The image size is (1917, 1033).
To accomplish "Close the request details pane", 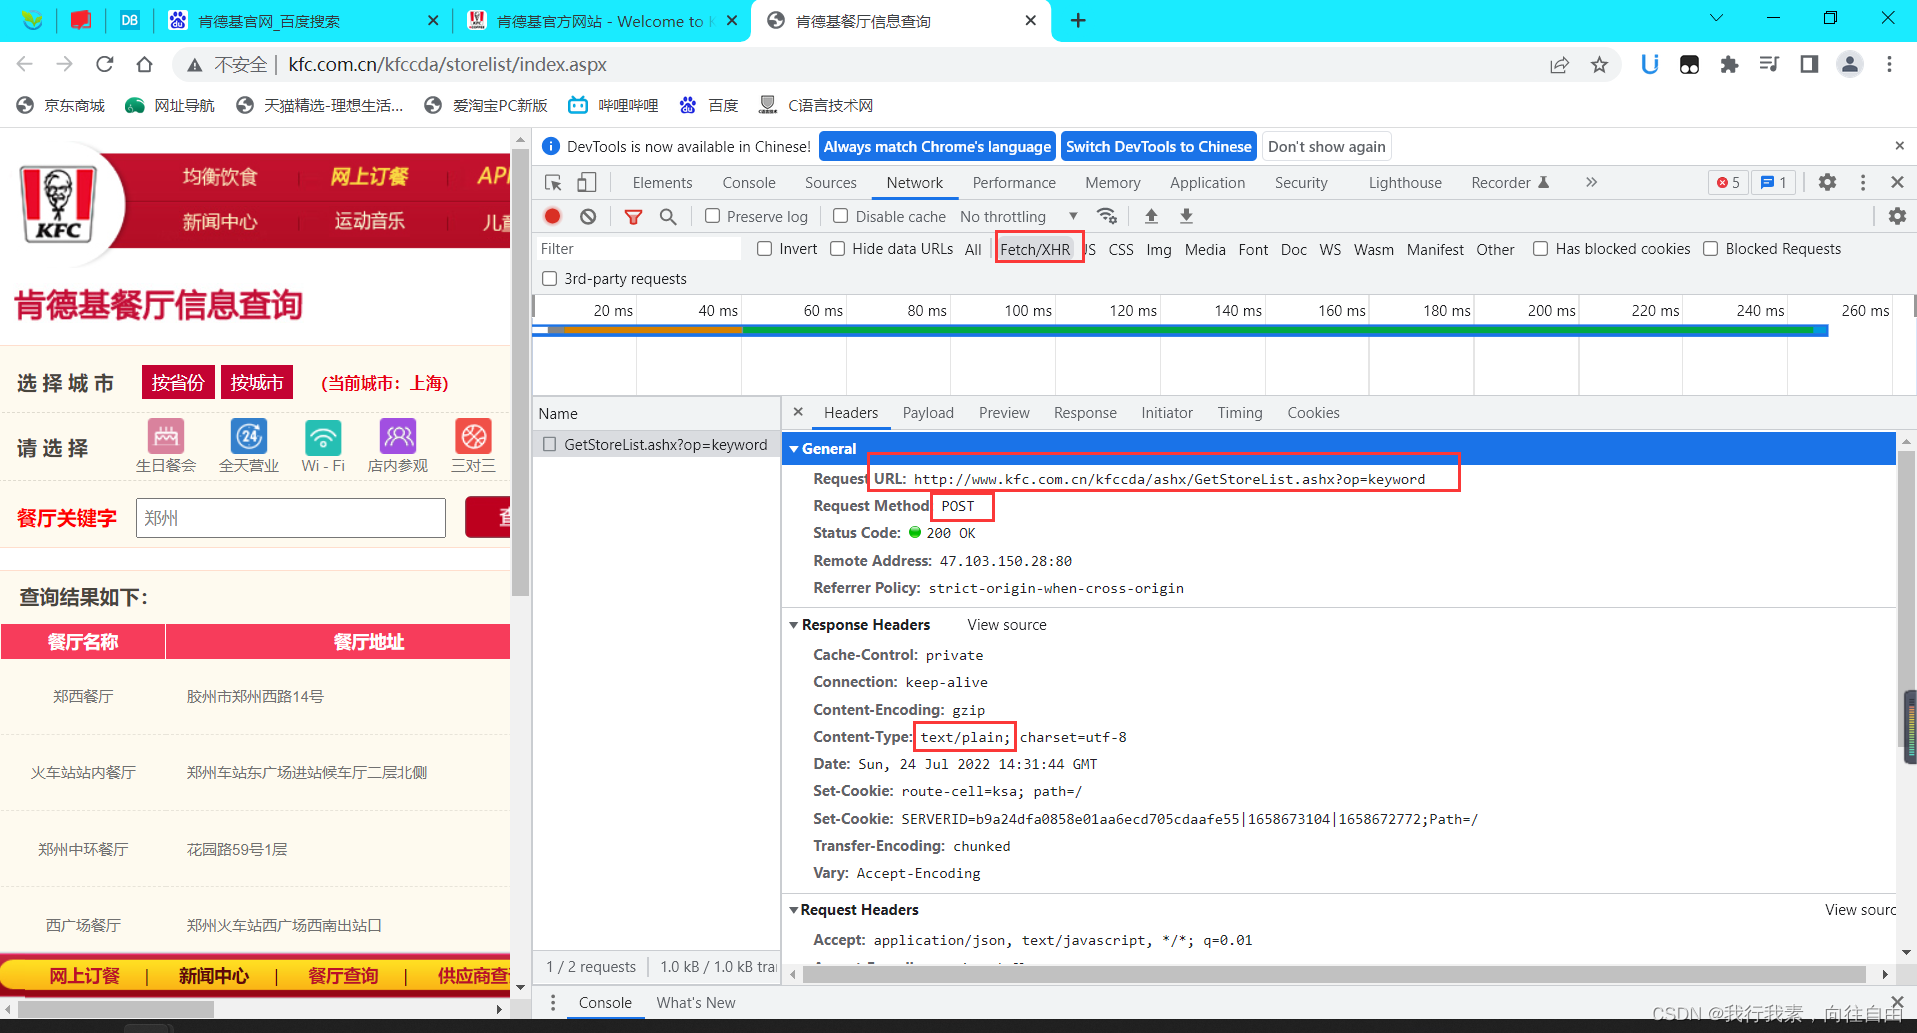I will point(798,412).
